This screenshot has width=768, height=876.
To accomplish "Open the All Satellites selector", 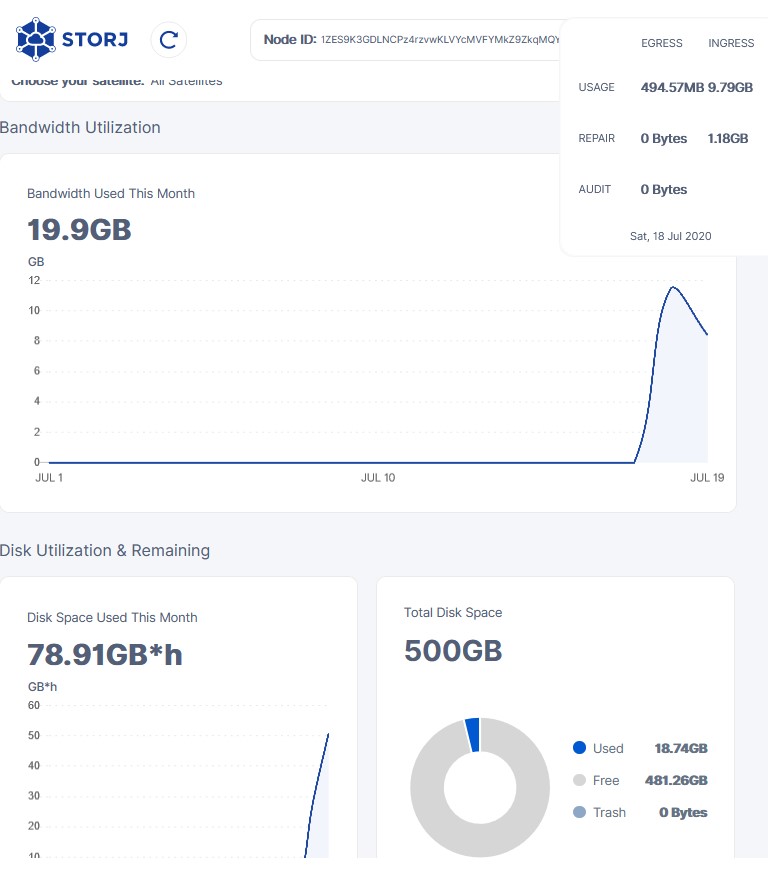I will pos(186,81).
